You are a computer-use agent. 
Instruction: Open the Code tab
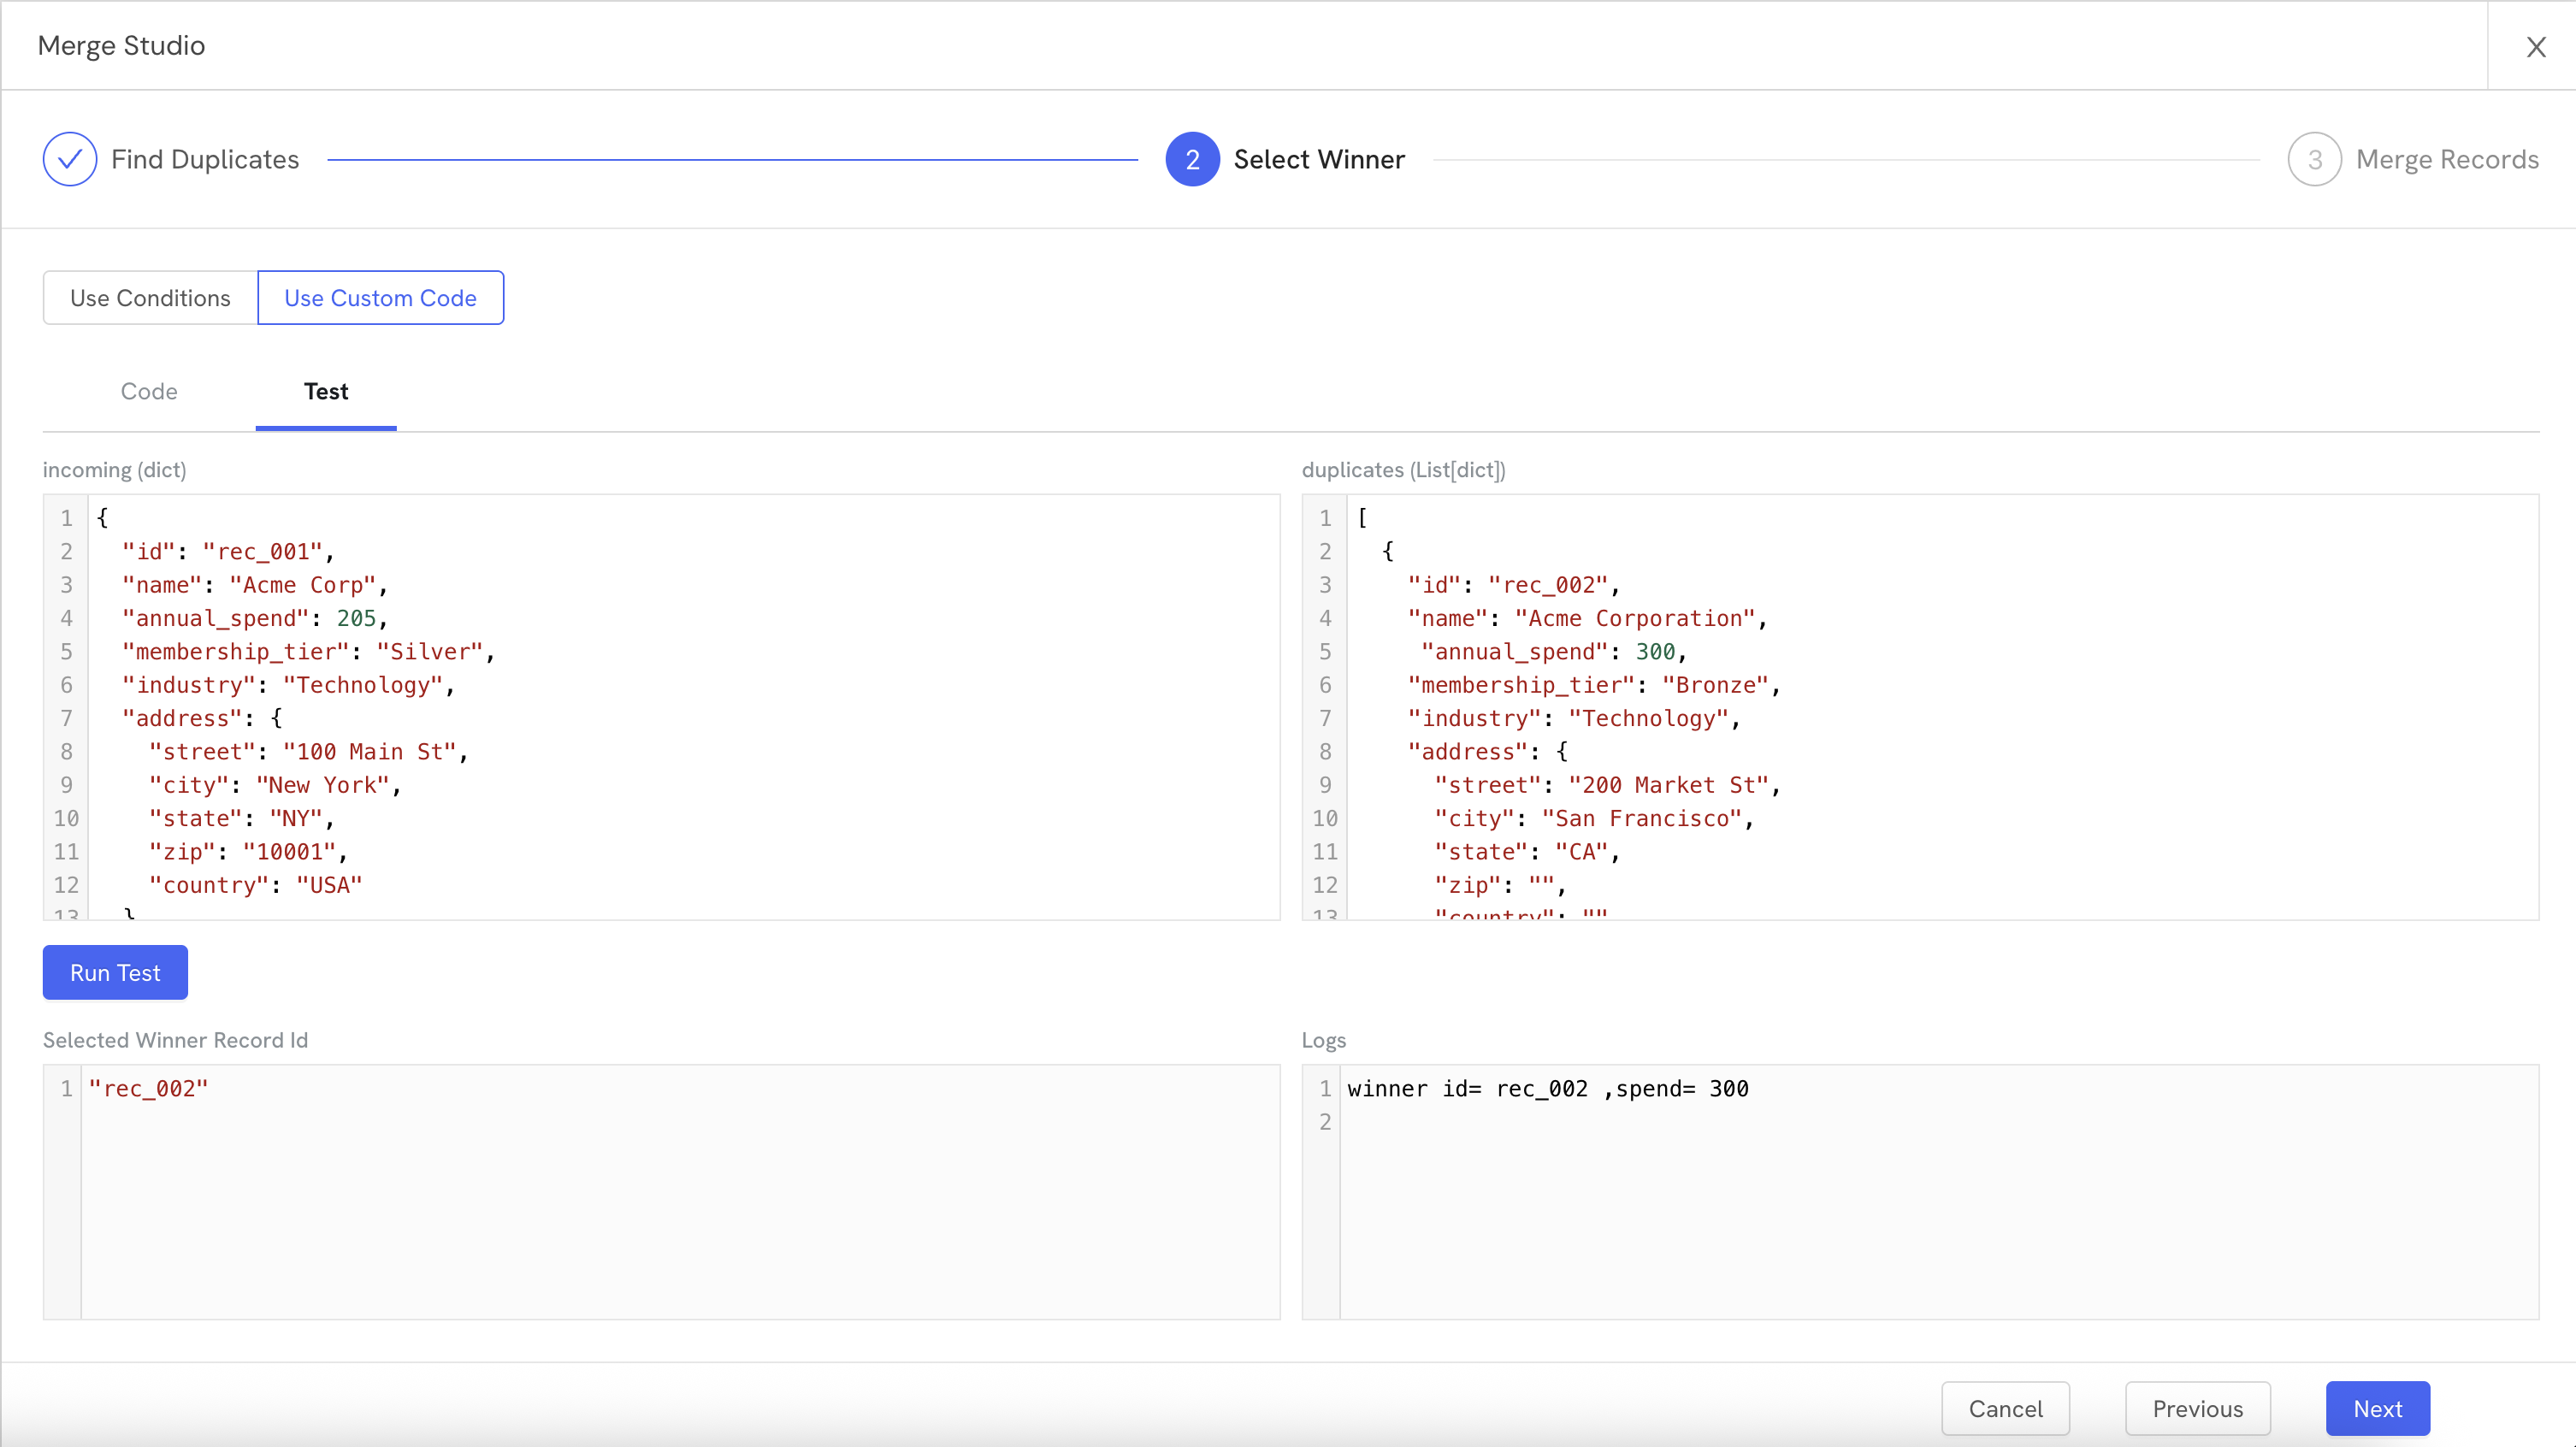point(149,391)
